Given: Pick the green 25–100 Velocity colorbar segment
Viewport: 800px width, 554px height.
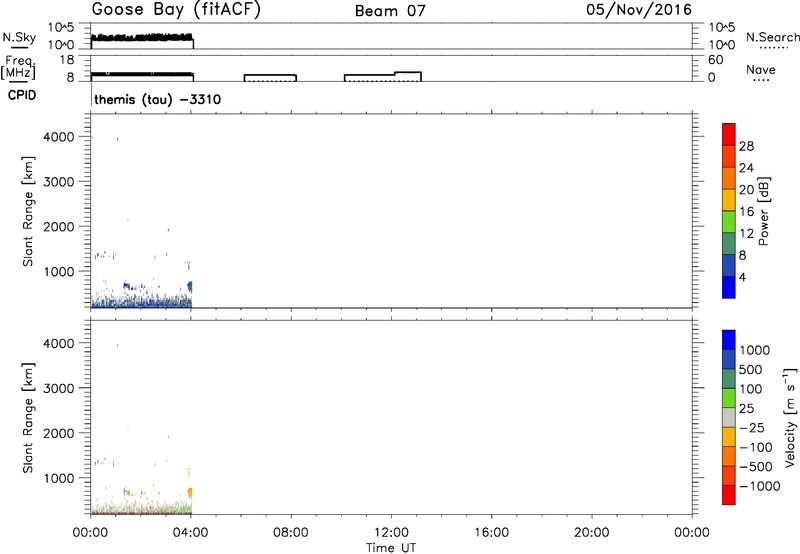Looking at the screenshot, I should 729,398.
